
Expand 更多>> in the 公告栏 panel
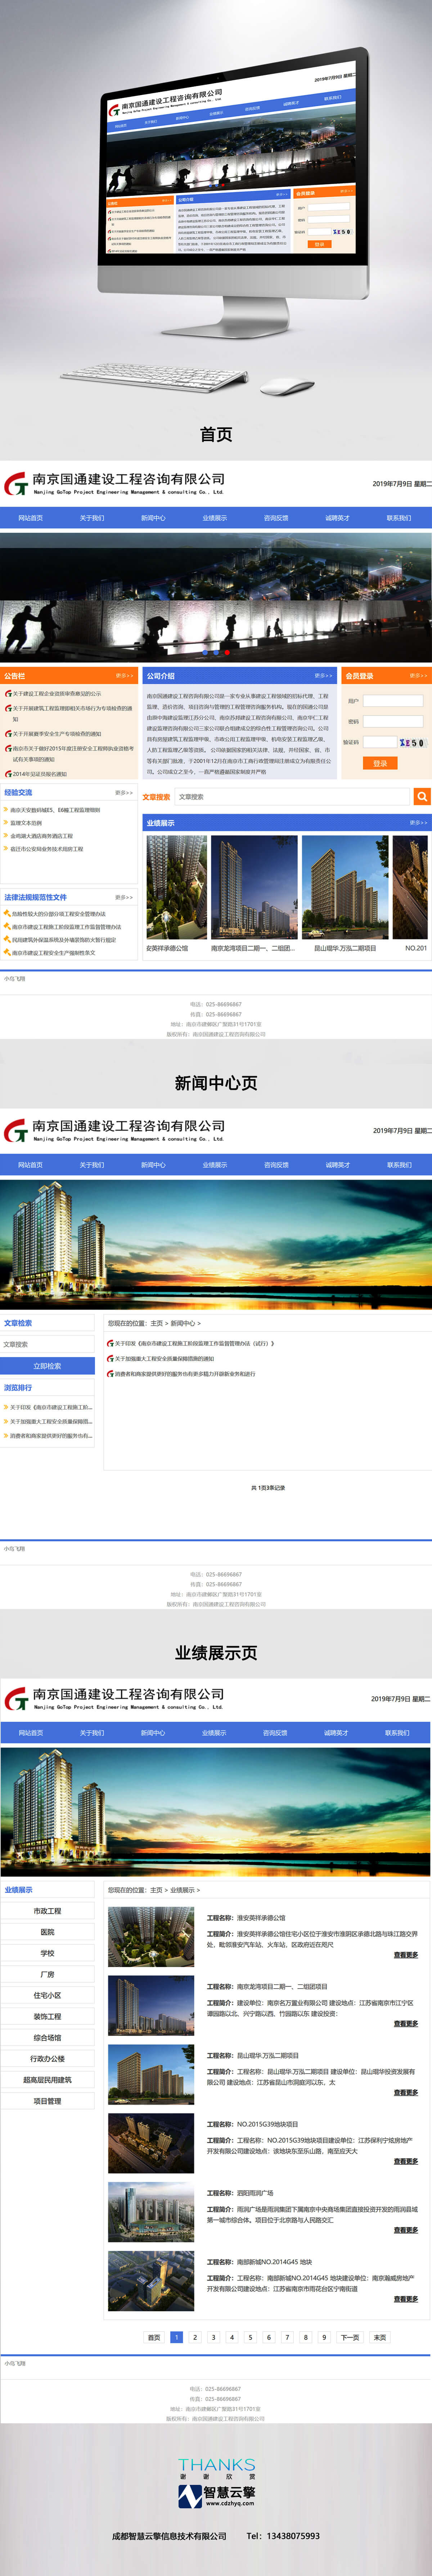point(124,676)
